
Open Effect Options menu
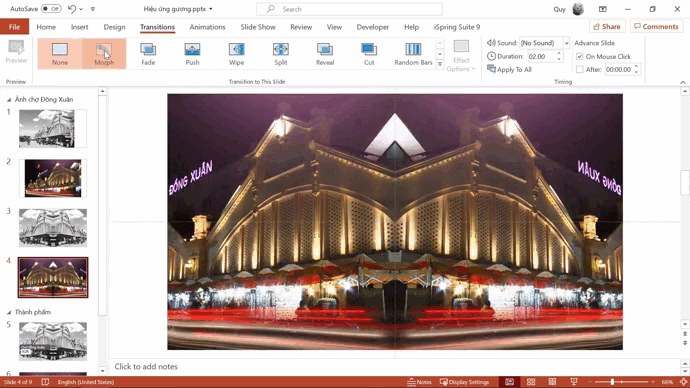(461, 56)
